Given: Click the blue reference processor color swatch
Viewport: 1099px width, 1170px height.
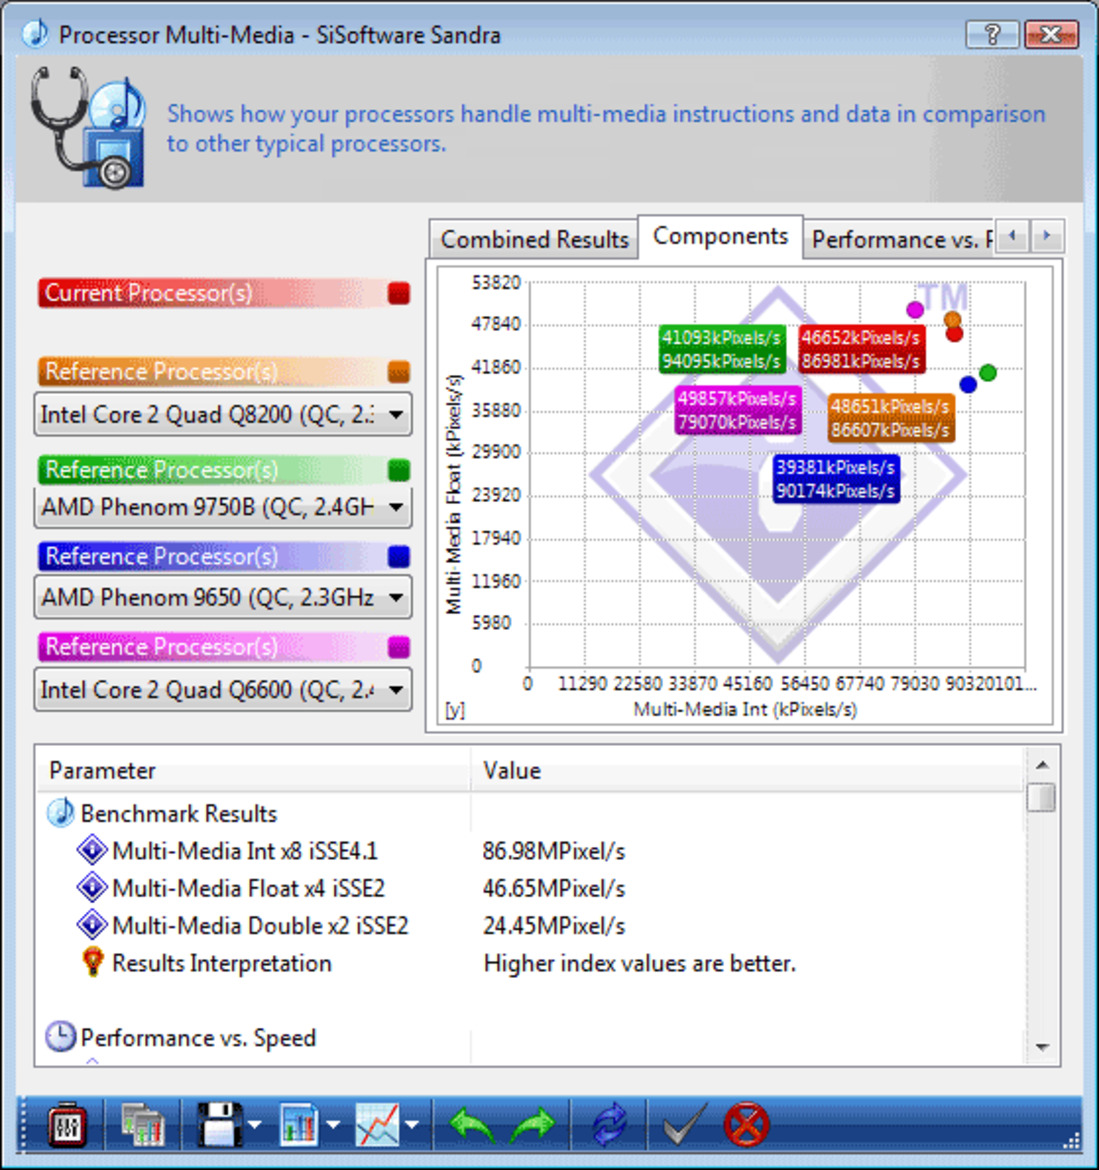Looking at the screenshot, I should pyautogui.click(x=399, y=557).
